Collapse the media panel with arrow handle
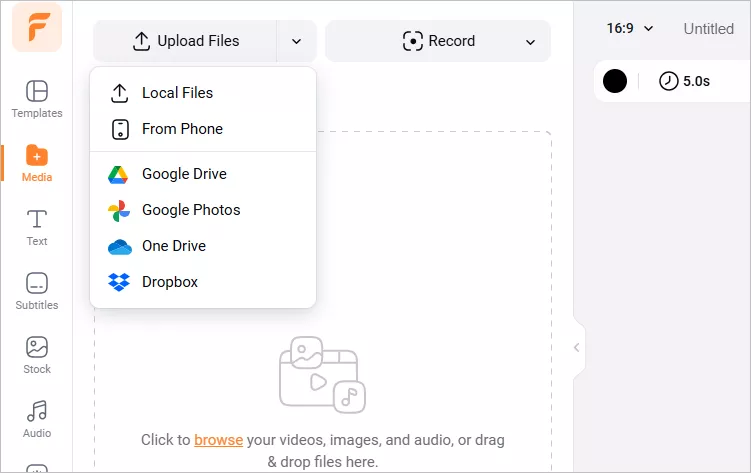 coord(577,348)
